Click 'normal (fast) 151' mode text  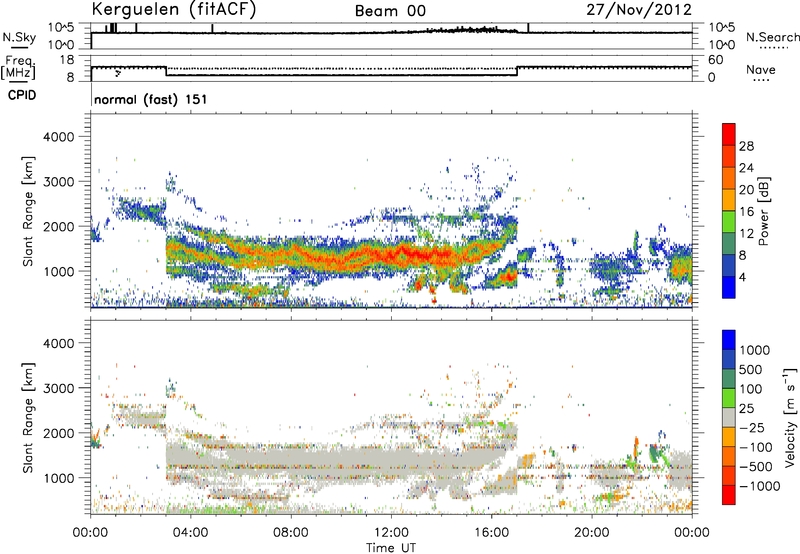point(151,99)
